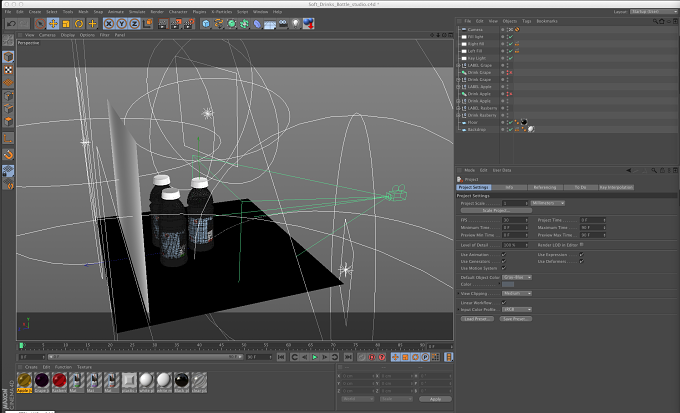This screenshot has height=413, width=680.
Task: Click the FPS input field
Action: [x=515, y=220]
